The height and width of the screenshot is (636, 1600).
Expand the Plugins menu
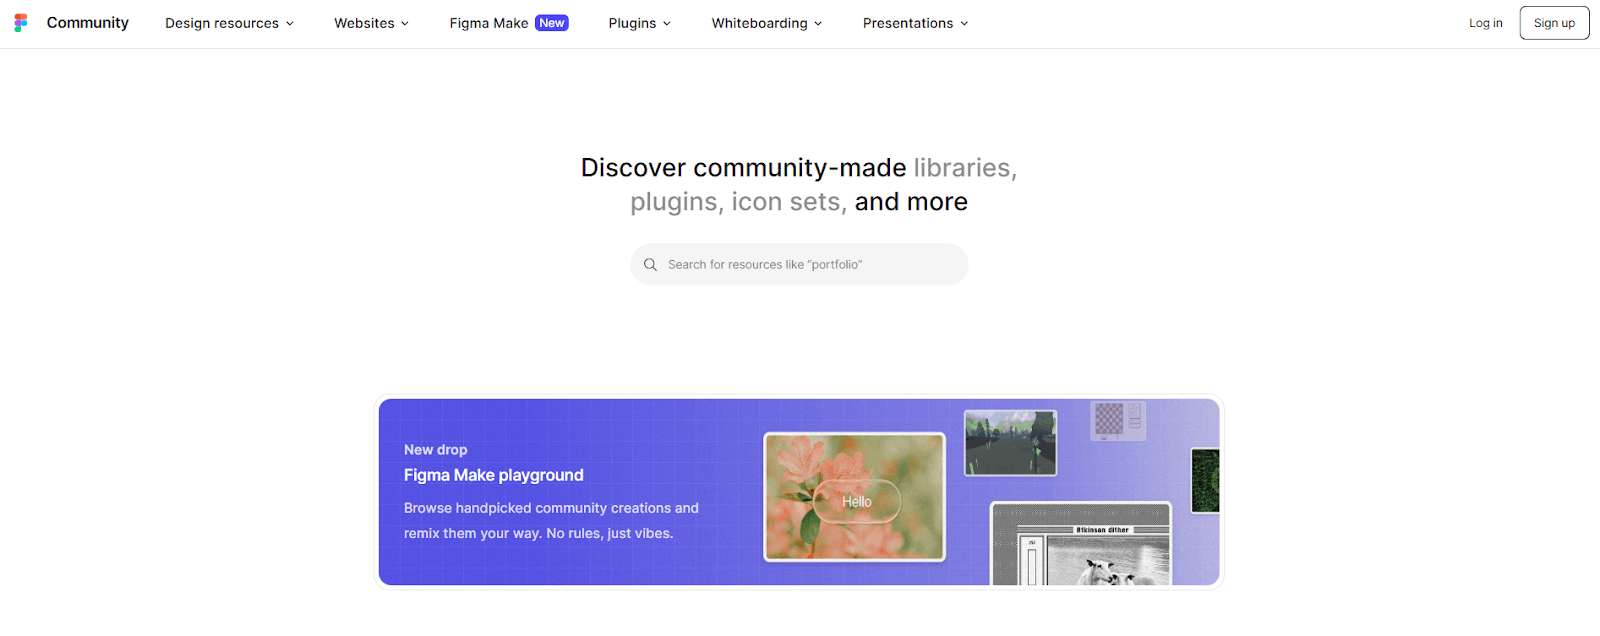coord(640,23)
